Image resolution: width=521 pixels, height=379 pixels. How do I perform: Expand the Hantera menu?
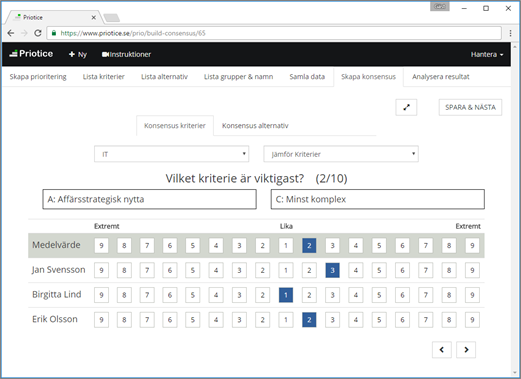point(487,54)
